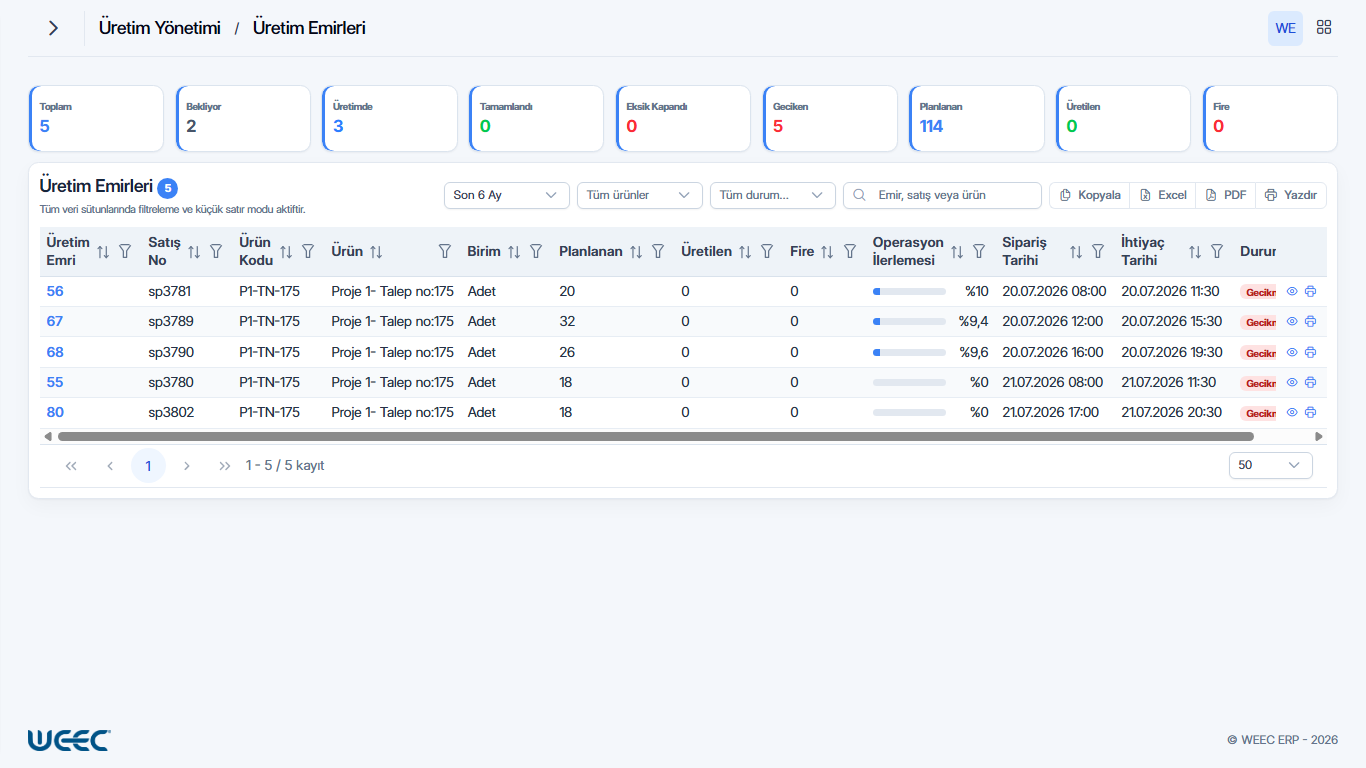
Task: Open production order 68
Action: [x=55, y=352]
